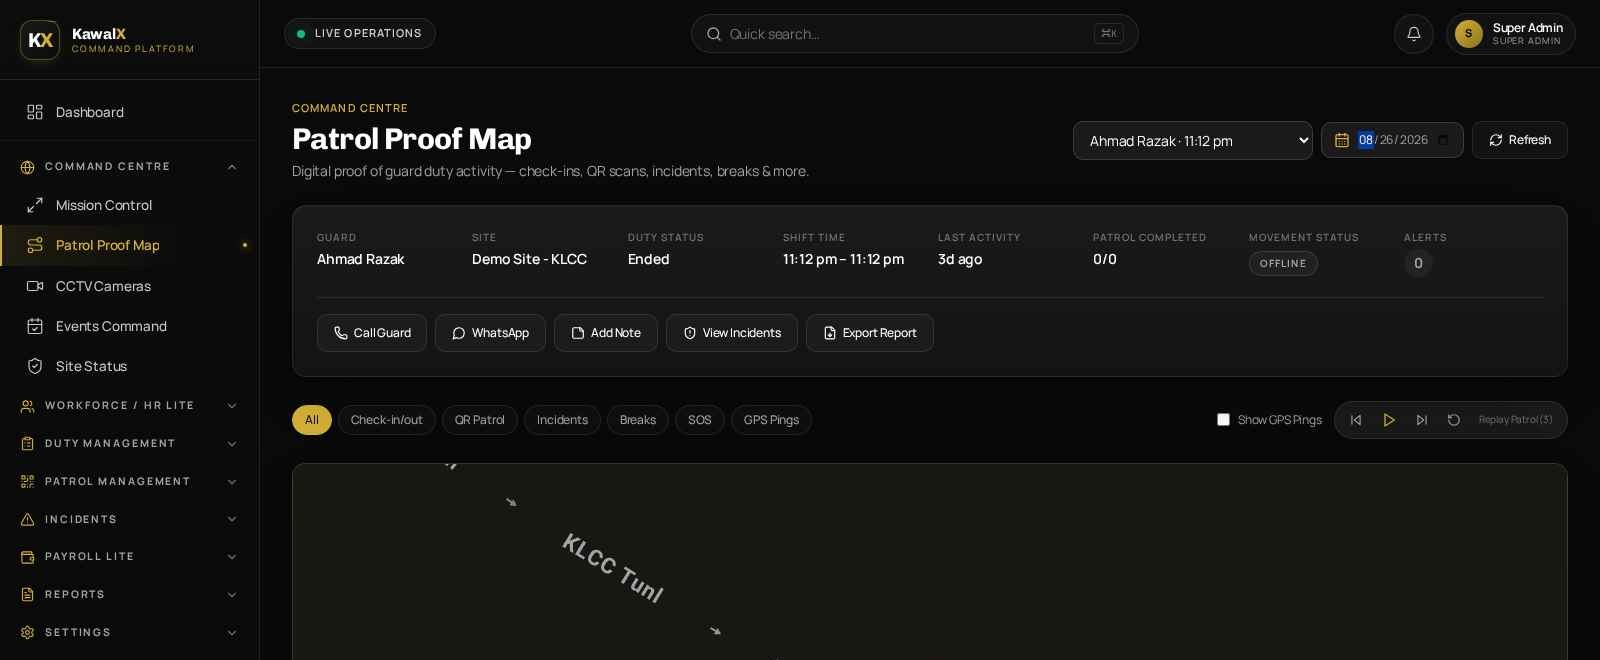Click the Export Report button
The width and height of the screenshot is (1600, 660).
[870, 333]
